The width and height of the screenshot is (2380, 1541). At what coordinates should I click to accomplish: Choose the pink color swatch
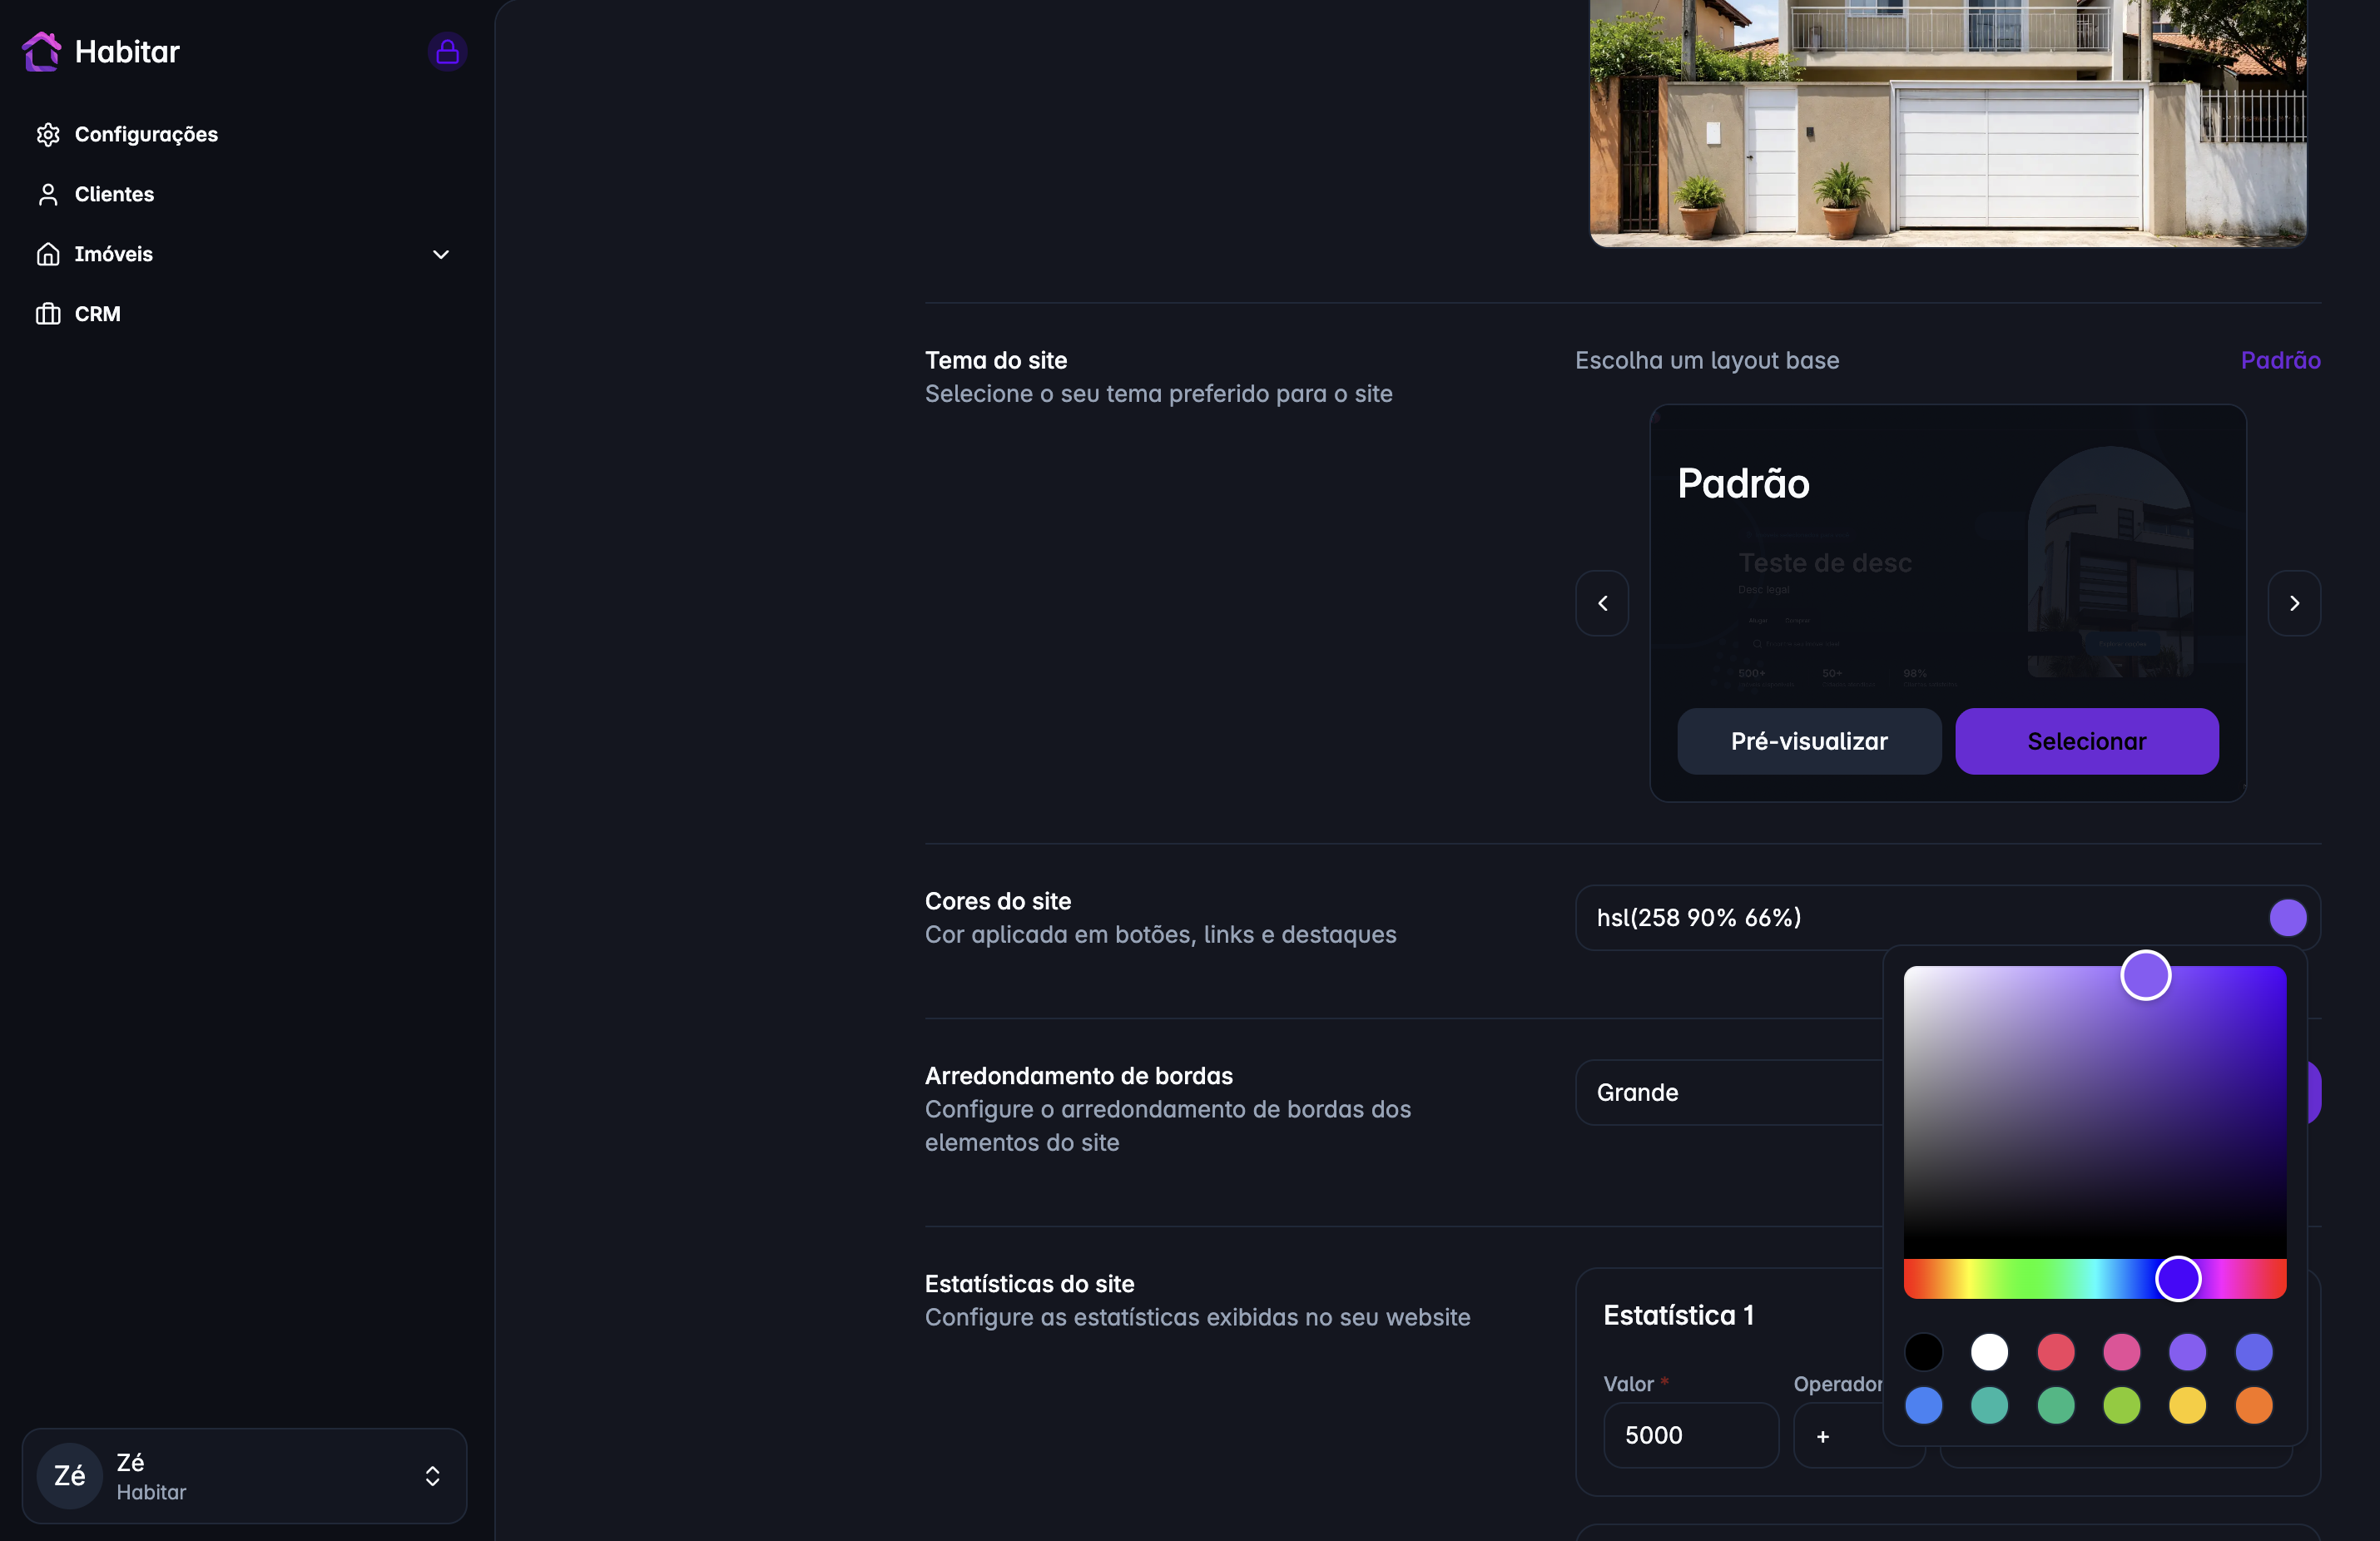pyautogui.click(x=2124, y=1354)
